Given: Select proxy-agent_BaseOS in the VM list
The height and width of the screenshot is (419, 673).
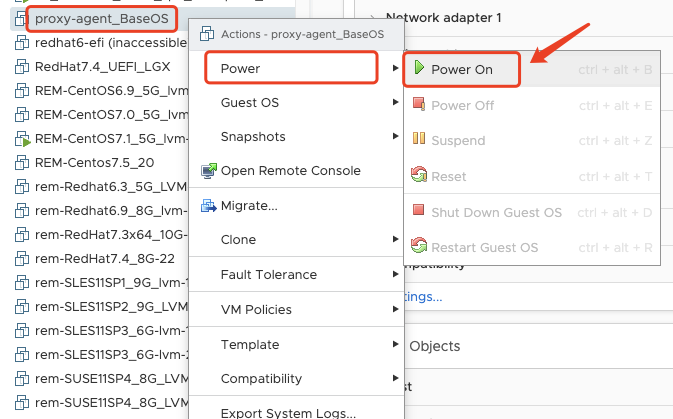Looking at the screenshot, I should (x=102, y=17).
